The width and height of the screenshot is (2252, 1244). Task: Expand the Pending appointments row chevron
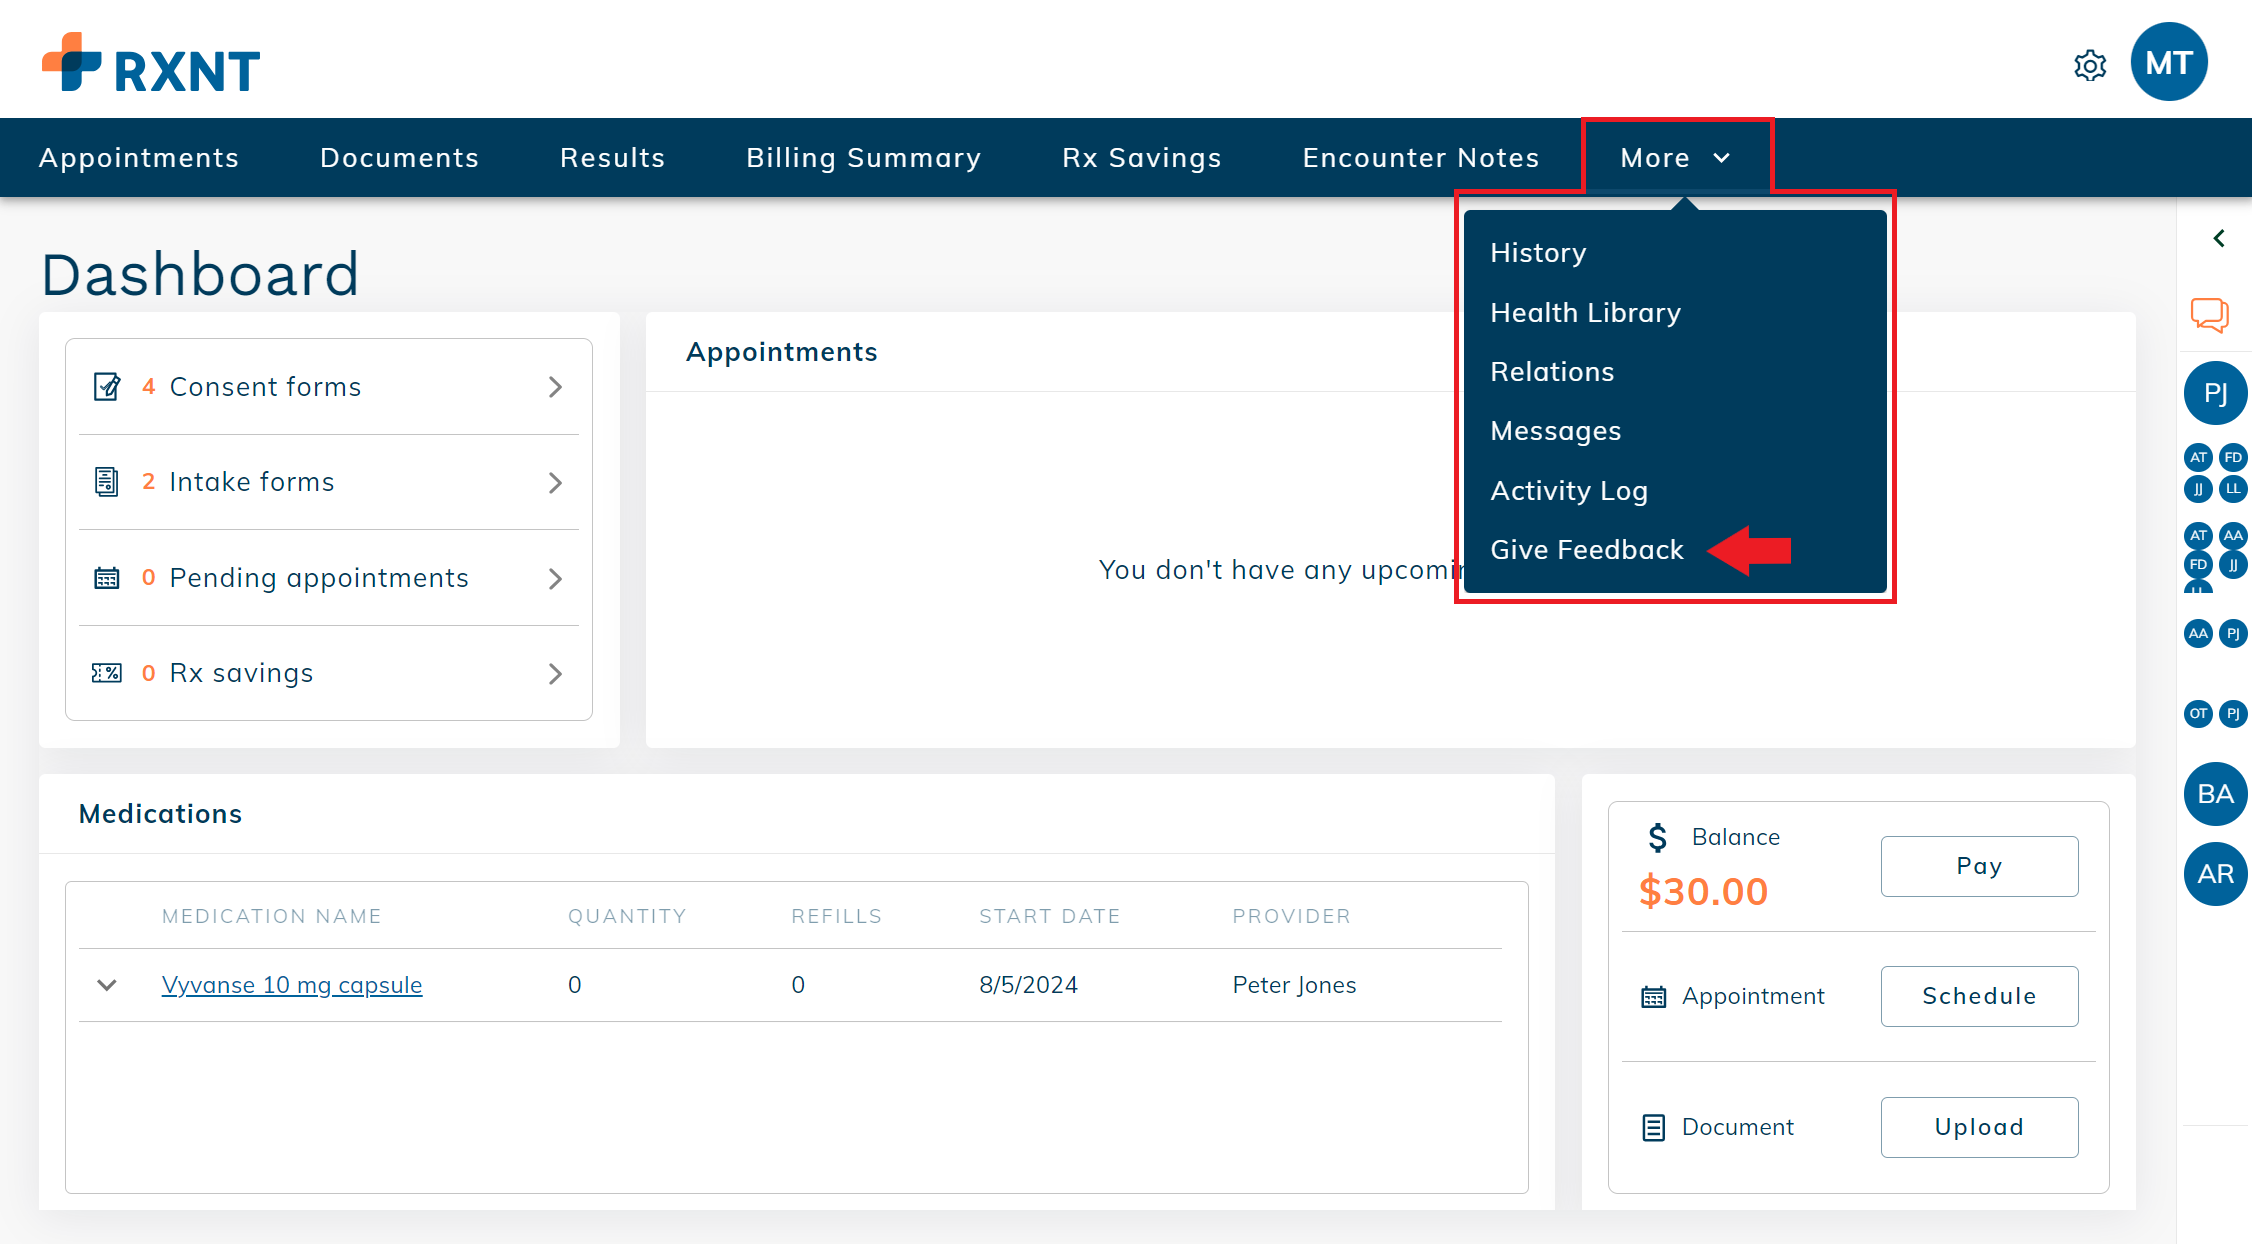[x=556, y=579]
